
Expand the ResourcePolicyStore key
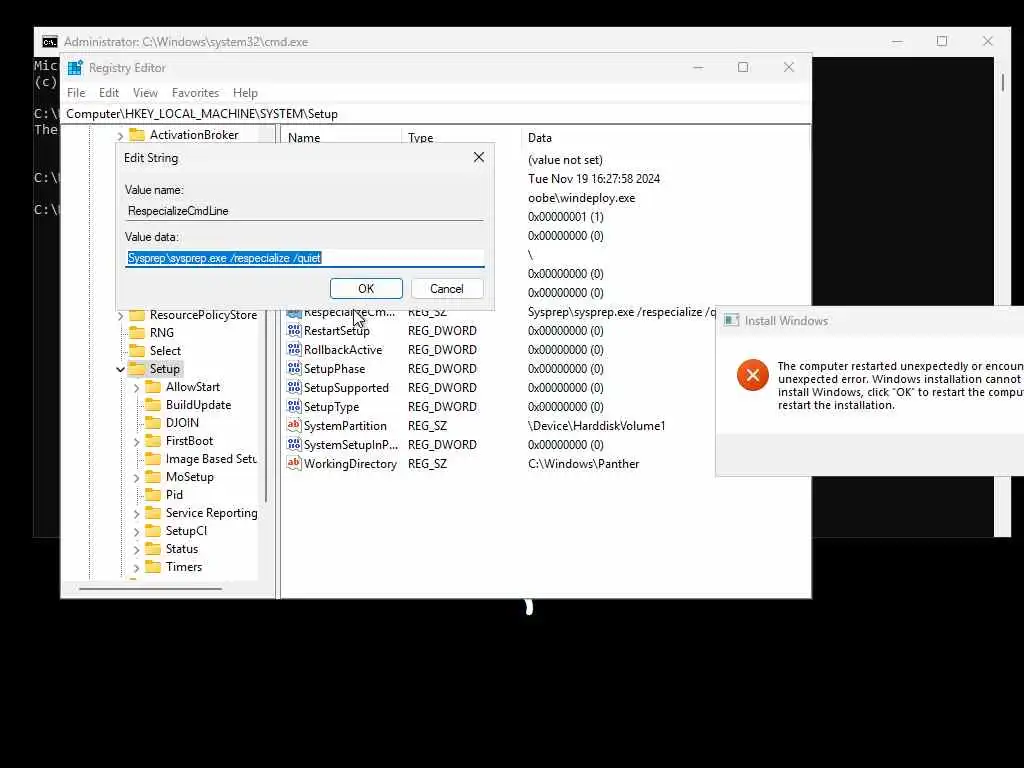point(120,315)
